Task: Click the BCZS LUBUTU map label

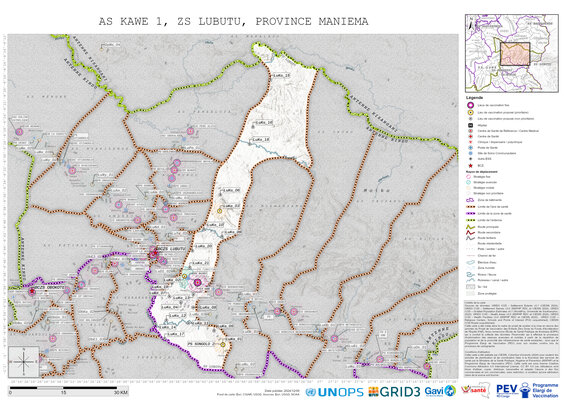Action: click(172, 249)
